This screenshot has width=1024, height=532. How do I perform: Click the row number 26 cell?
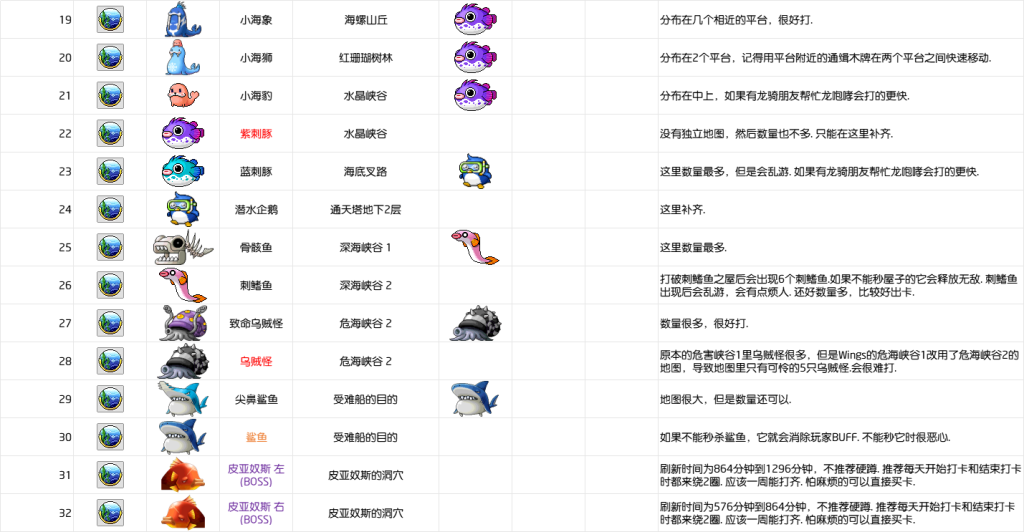65,286
